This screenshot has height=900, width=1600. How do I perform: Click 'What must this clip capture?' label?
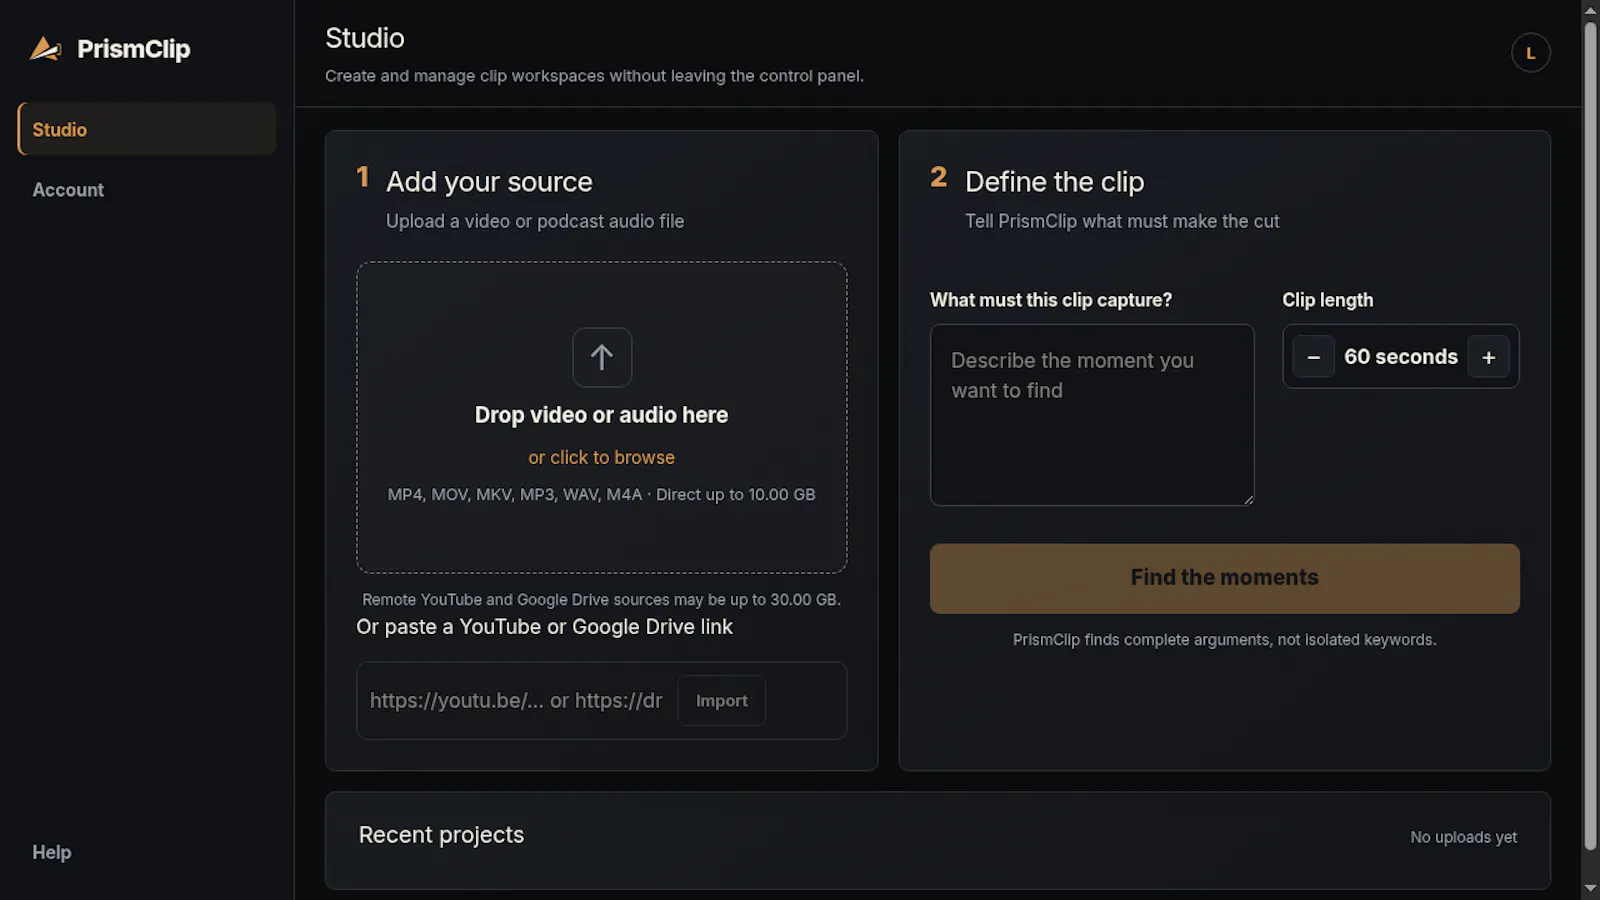1050,300
